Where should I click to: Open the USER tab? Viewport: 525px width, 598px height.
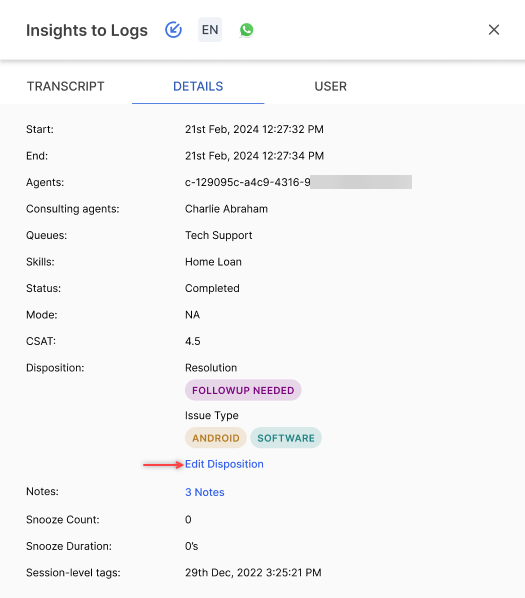(331, 87)
